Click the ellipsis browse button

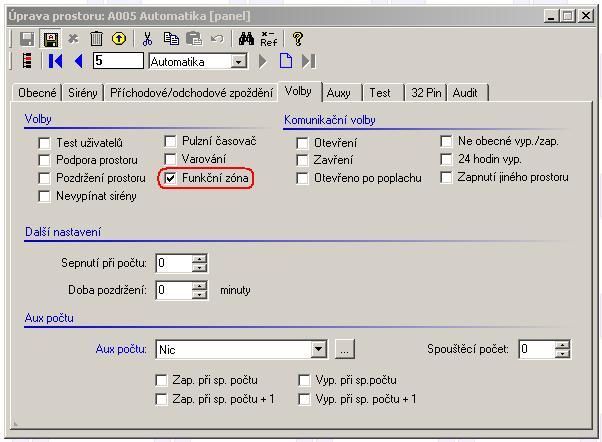[x=343, y=350]
